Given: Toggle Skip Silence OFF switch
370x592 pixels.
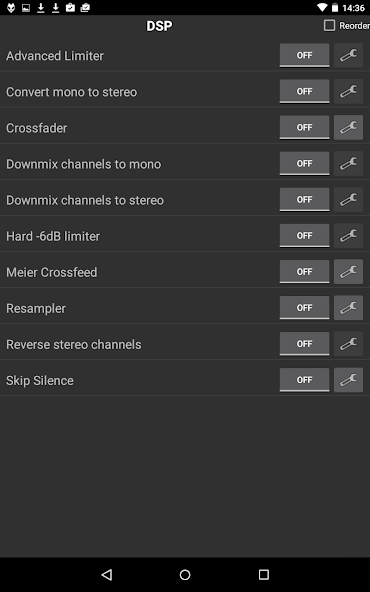Looking at the screenshot, I should coord(304,380).
